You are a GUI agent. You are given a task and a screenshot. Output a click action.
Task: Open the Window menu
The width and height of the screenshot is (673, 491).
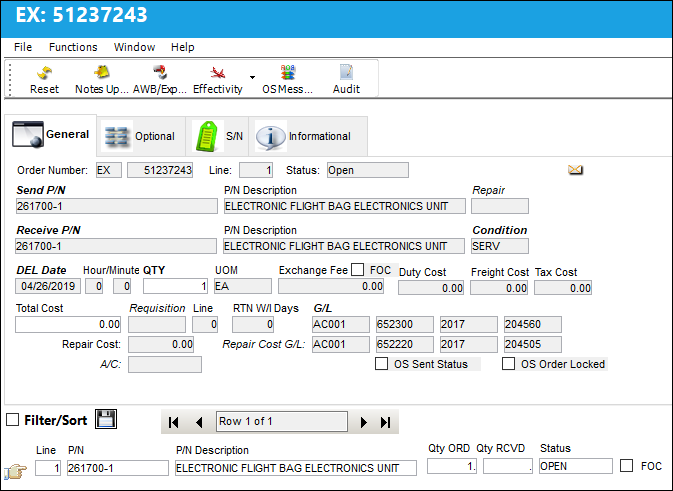click(x=134, y=47)
